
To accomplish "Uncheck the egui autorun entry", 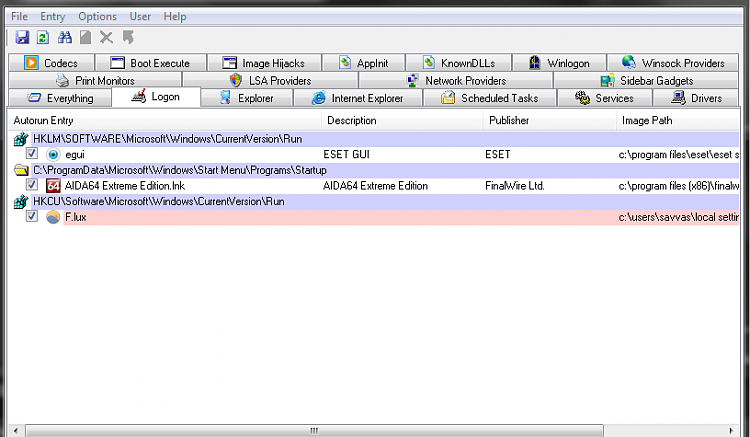I will click(32, 153).
